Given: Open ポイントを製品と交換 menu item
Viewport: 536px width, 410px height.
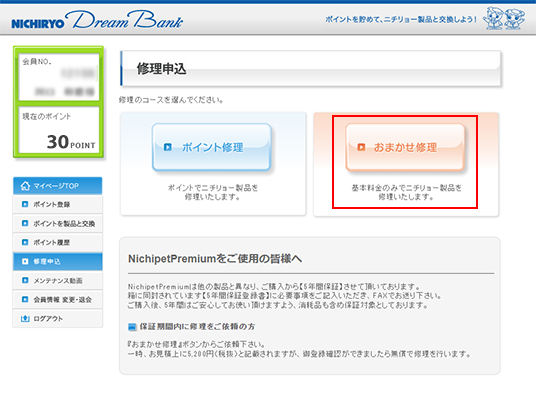Looking at the screenshot, I should click(58, 223).
